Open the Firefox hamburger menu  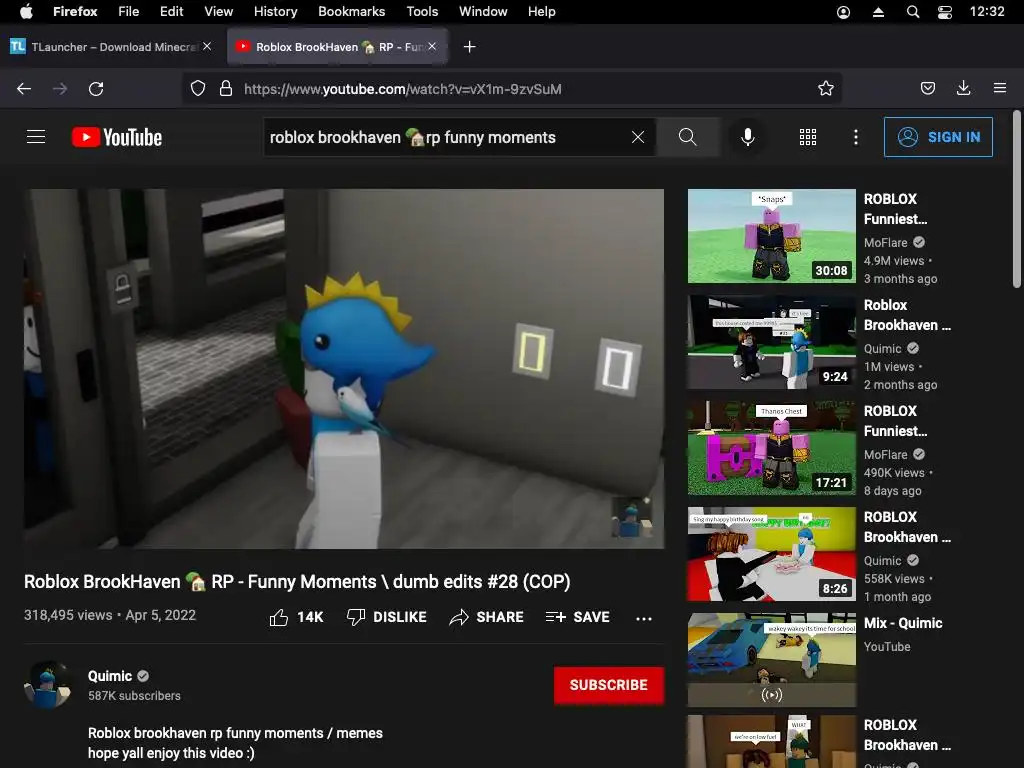pyautogui.click(x=999, y=88)
